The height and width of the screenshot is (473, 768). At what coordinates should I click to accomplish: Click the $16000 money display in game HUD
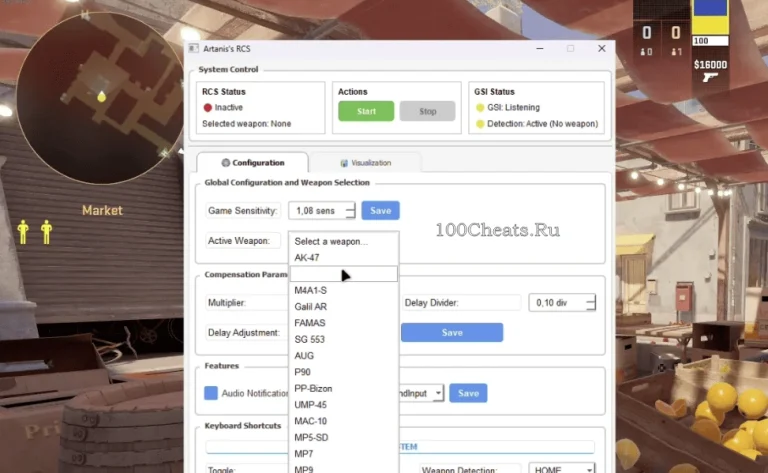click(710, 65)
